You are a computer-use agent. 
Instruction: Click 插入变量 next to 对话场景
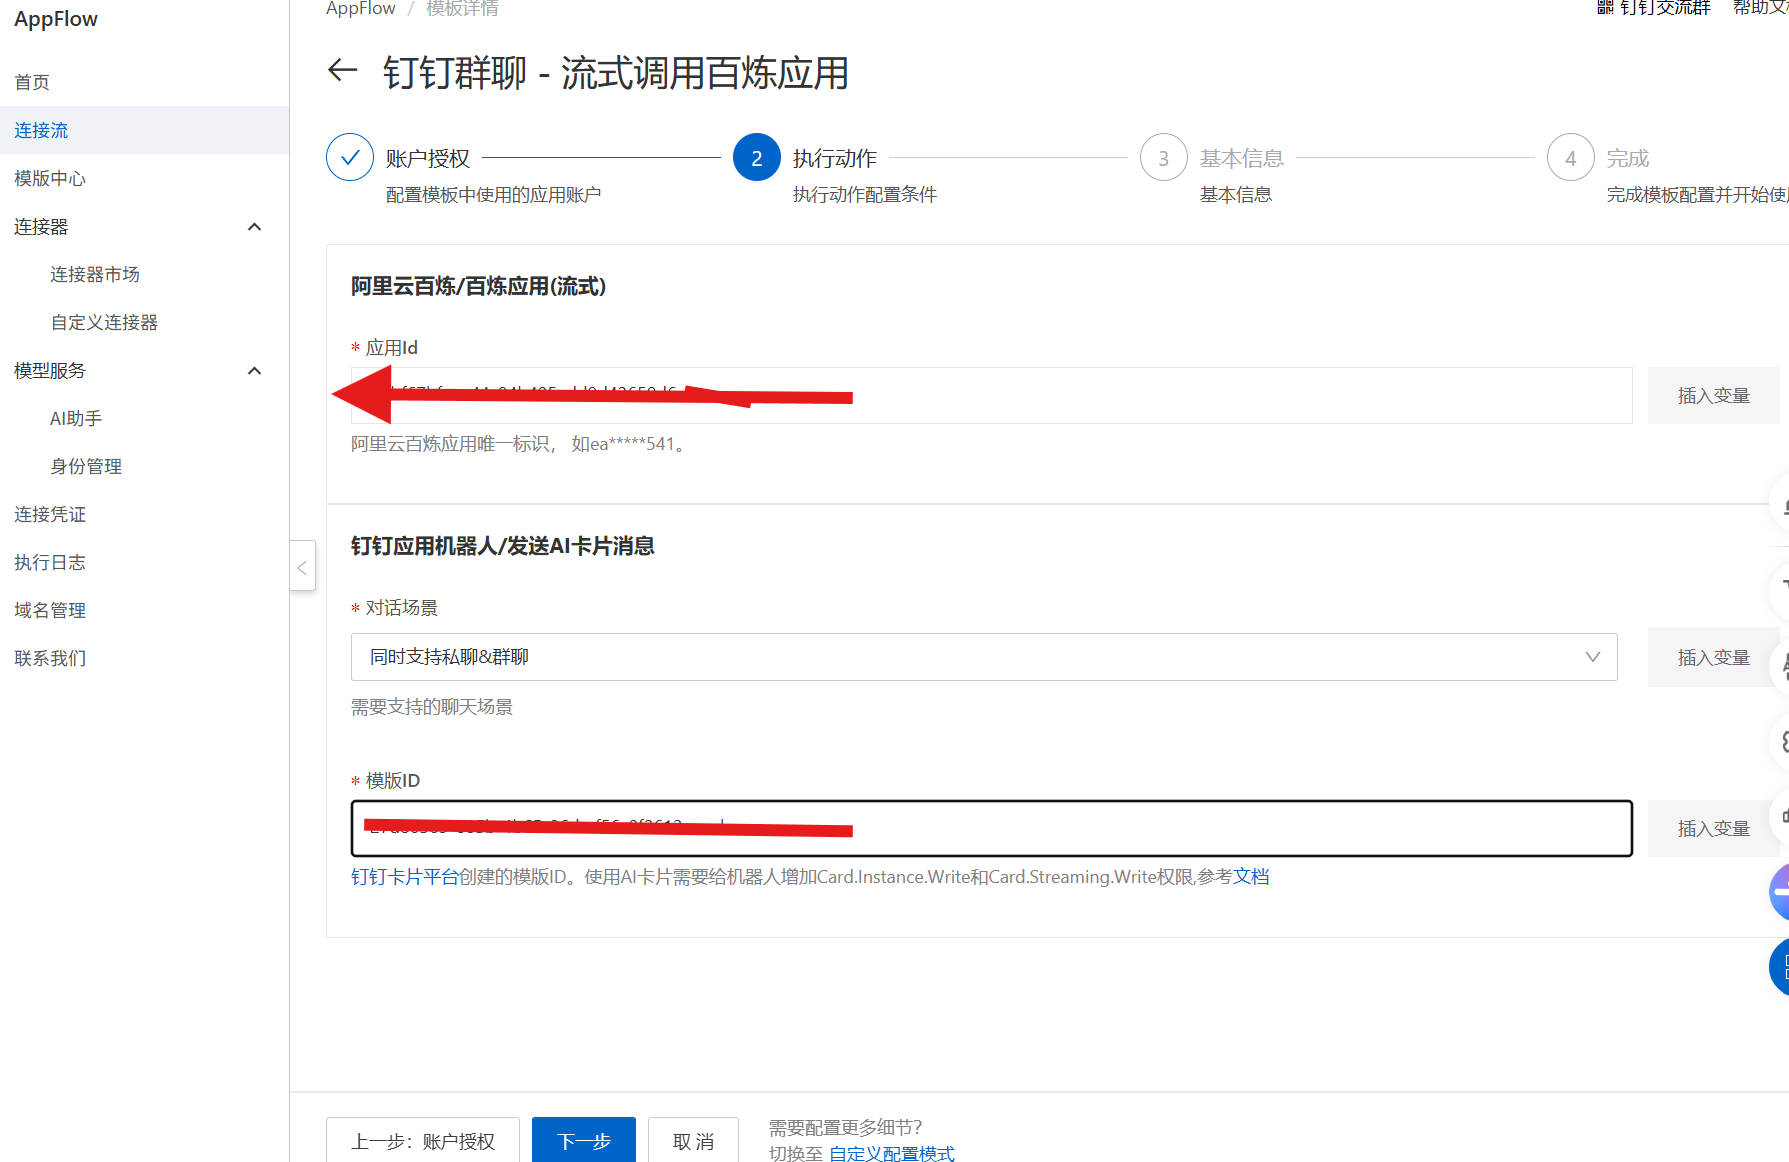coord(1713,658)
